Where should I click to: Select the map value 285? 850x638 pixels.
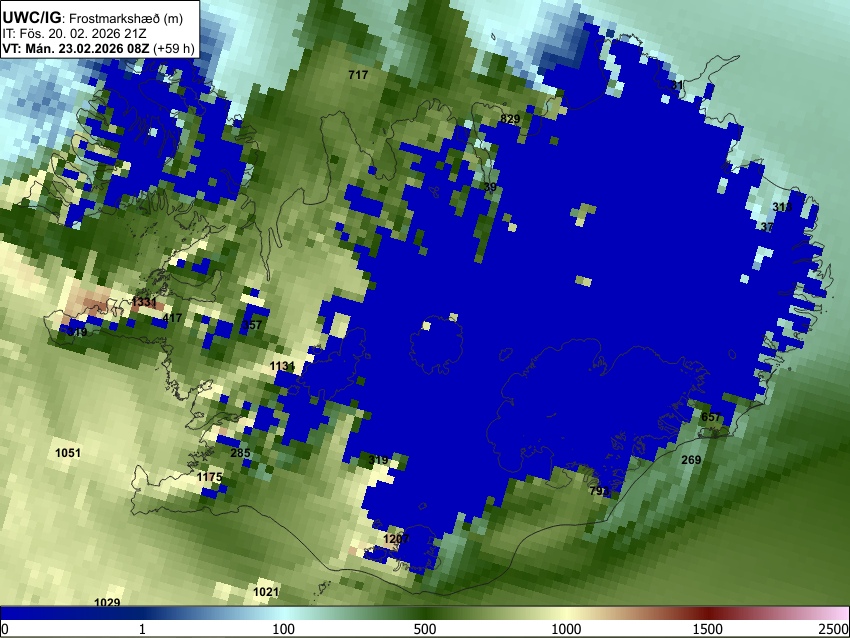click(x=240, y=453)
